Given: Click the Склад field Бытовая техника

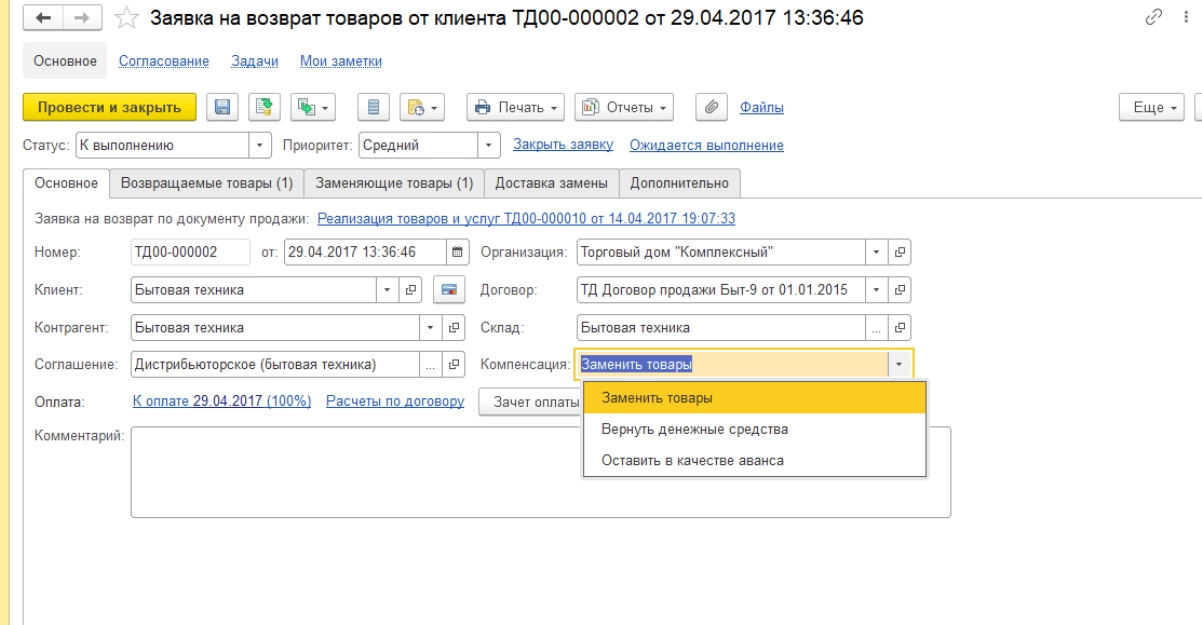Looking at the screenshot, I should [721, 327].
